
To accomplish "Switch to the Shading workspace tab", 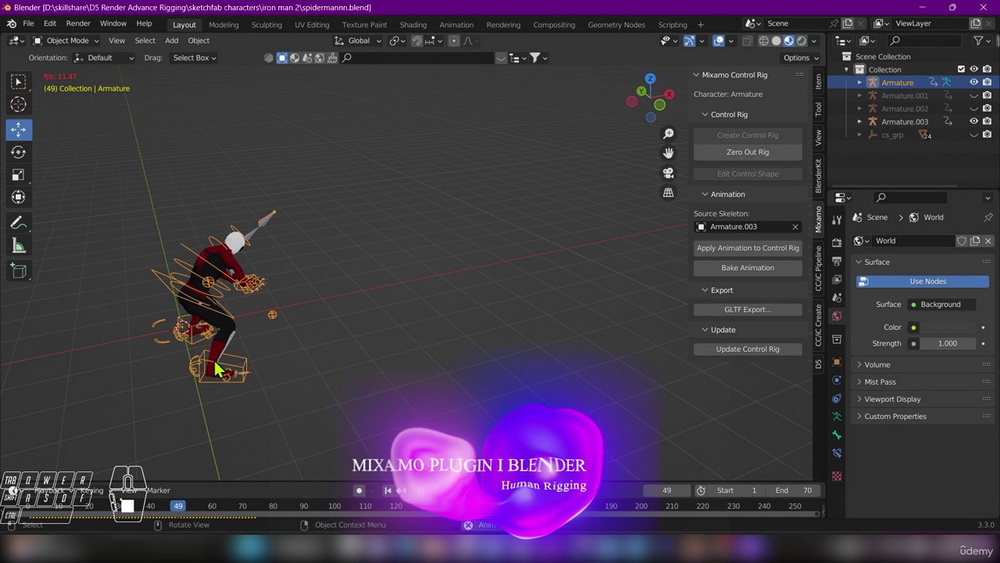I will 413,25.
